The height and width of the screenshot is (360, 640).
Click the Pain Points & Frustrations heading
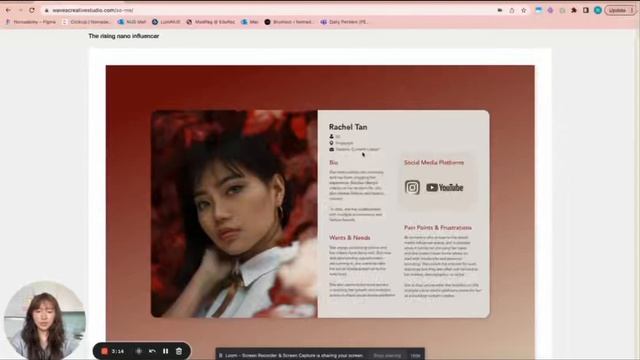438,228
